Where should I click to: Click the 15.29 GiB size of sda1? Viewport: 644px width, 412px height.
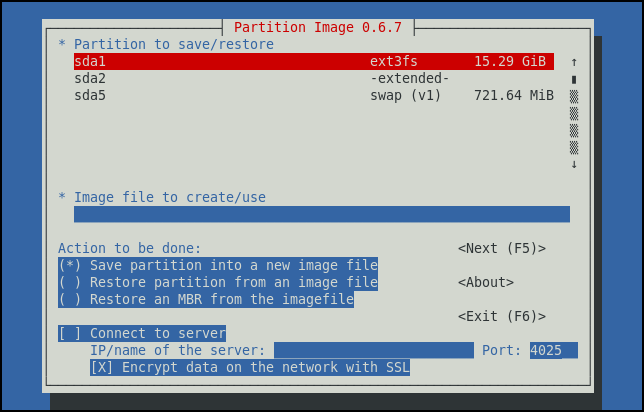pyautogui.click(x=510, y=61)
